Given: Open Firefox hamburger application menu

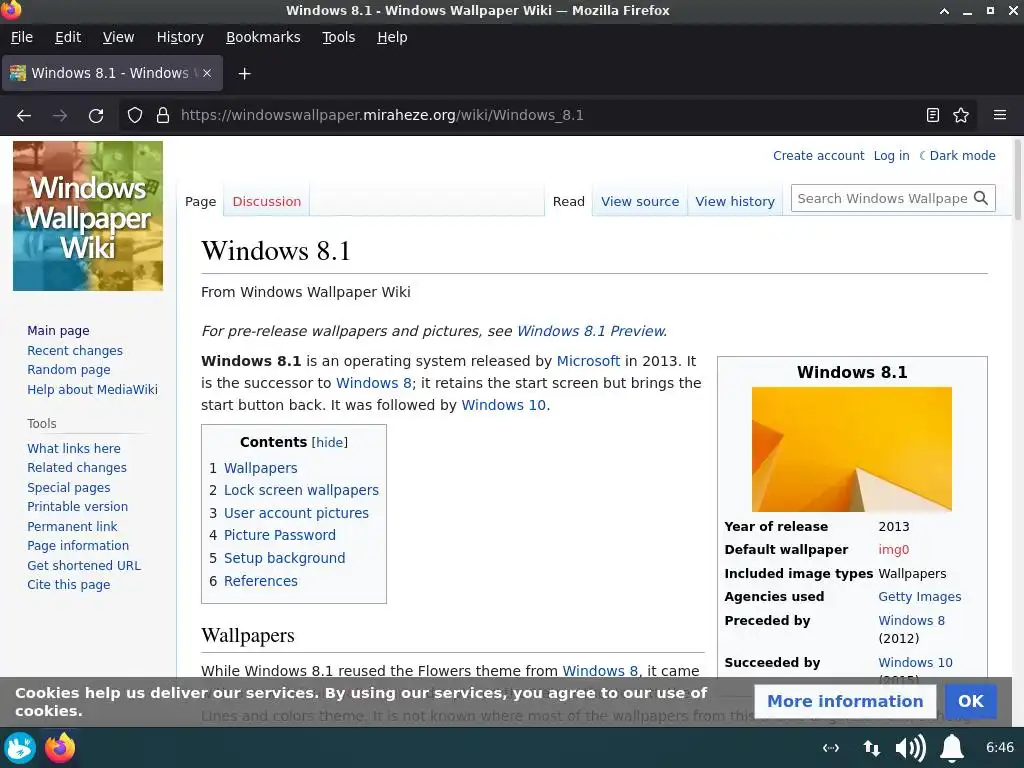Looking at the screenshot, I should 1000,115.
